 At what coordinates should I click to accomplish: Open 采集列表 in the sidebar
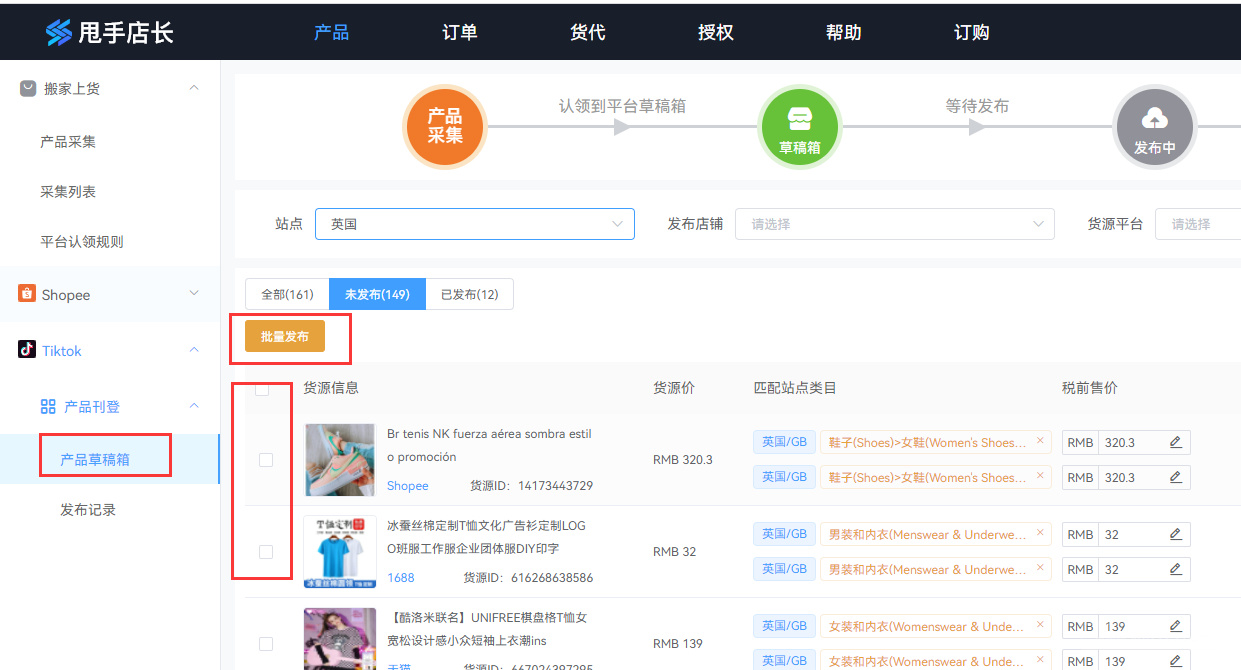[x=68, y=192]
